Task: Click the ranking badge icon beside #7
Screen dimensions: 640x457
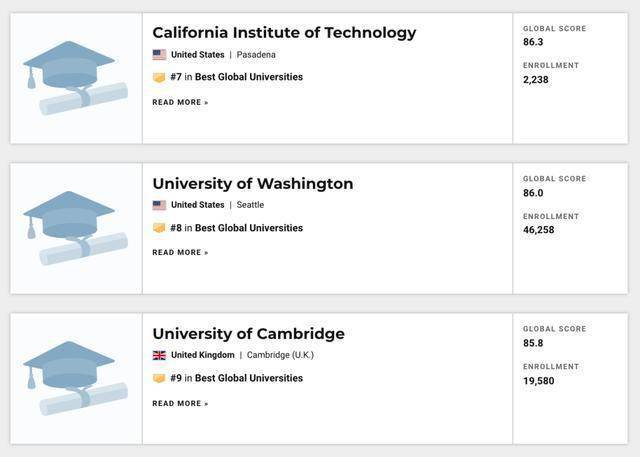Action: (x=159, y=77)
